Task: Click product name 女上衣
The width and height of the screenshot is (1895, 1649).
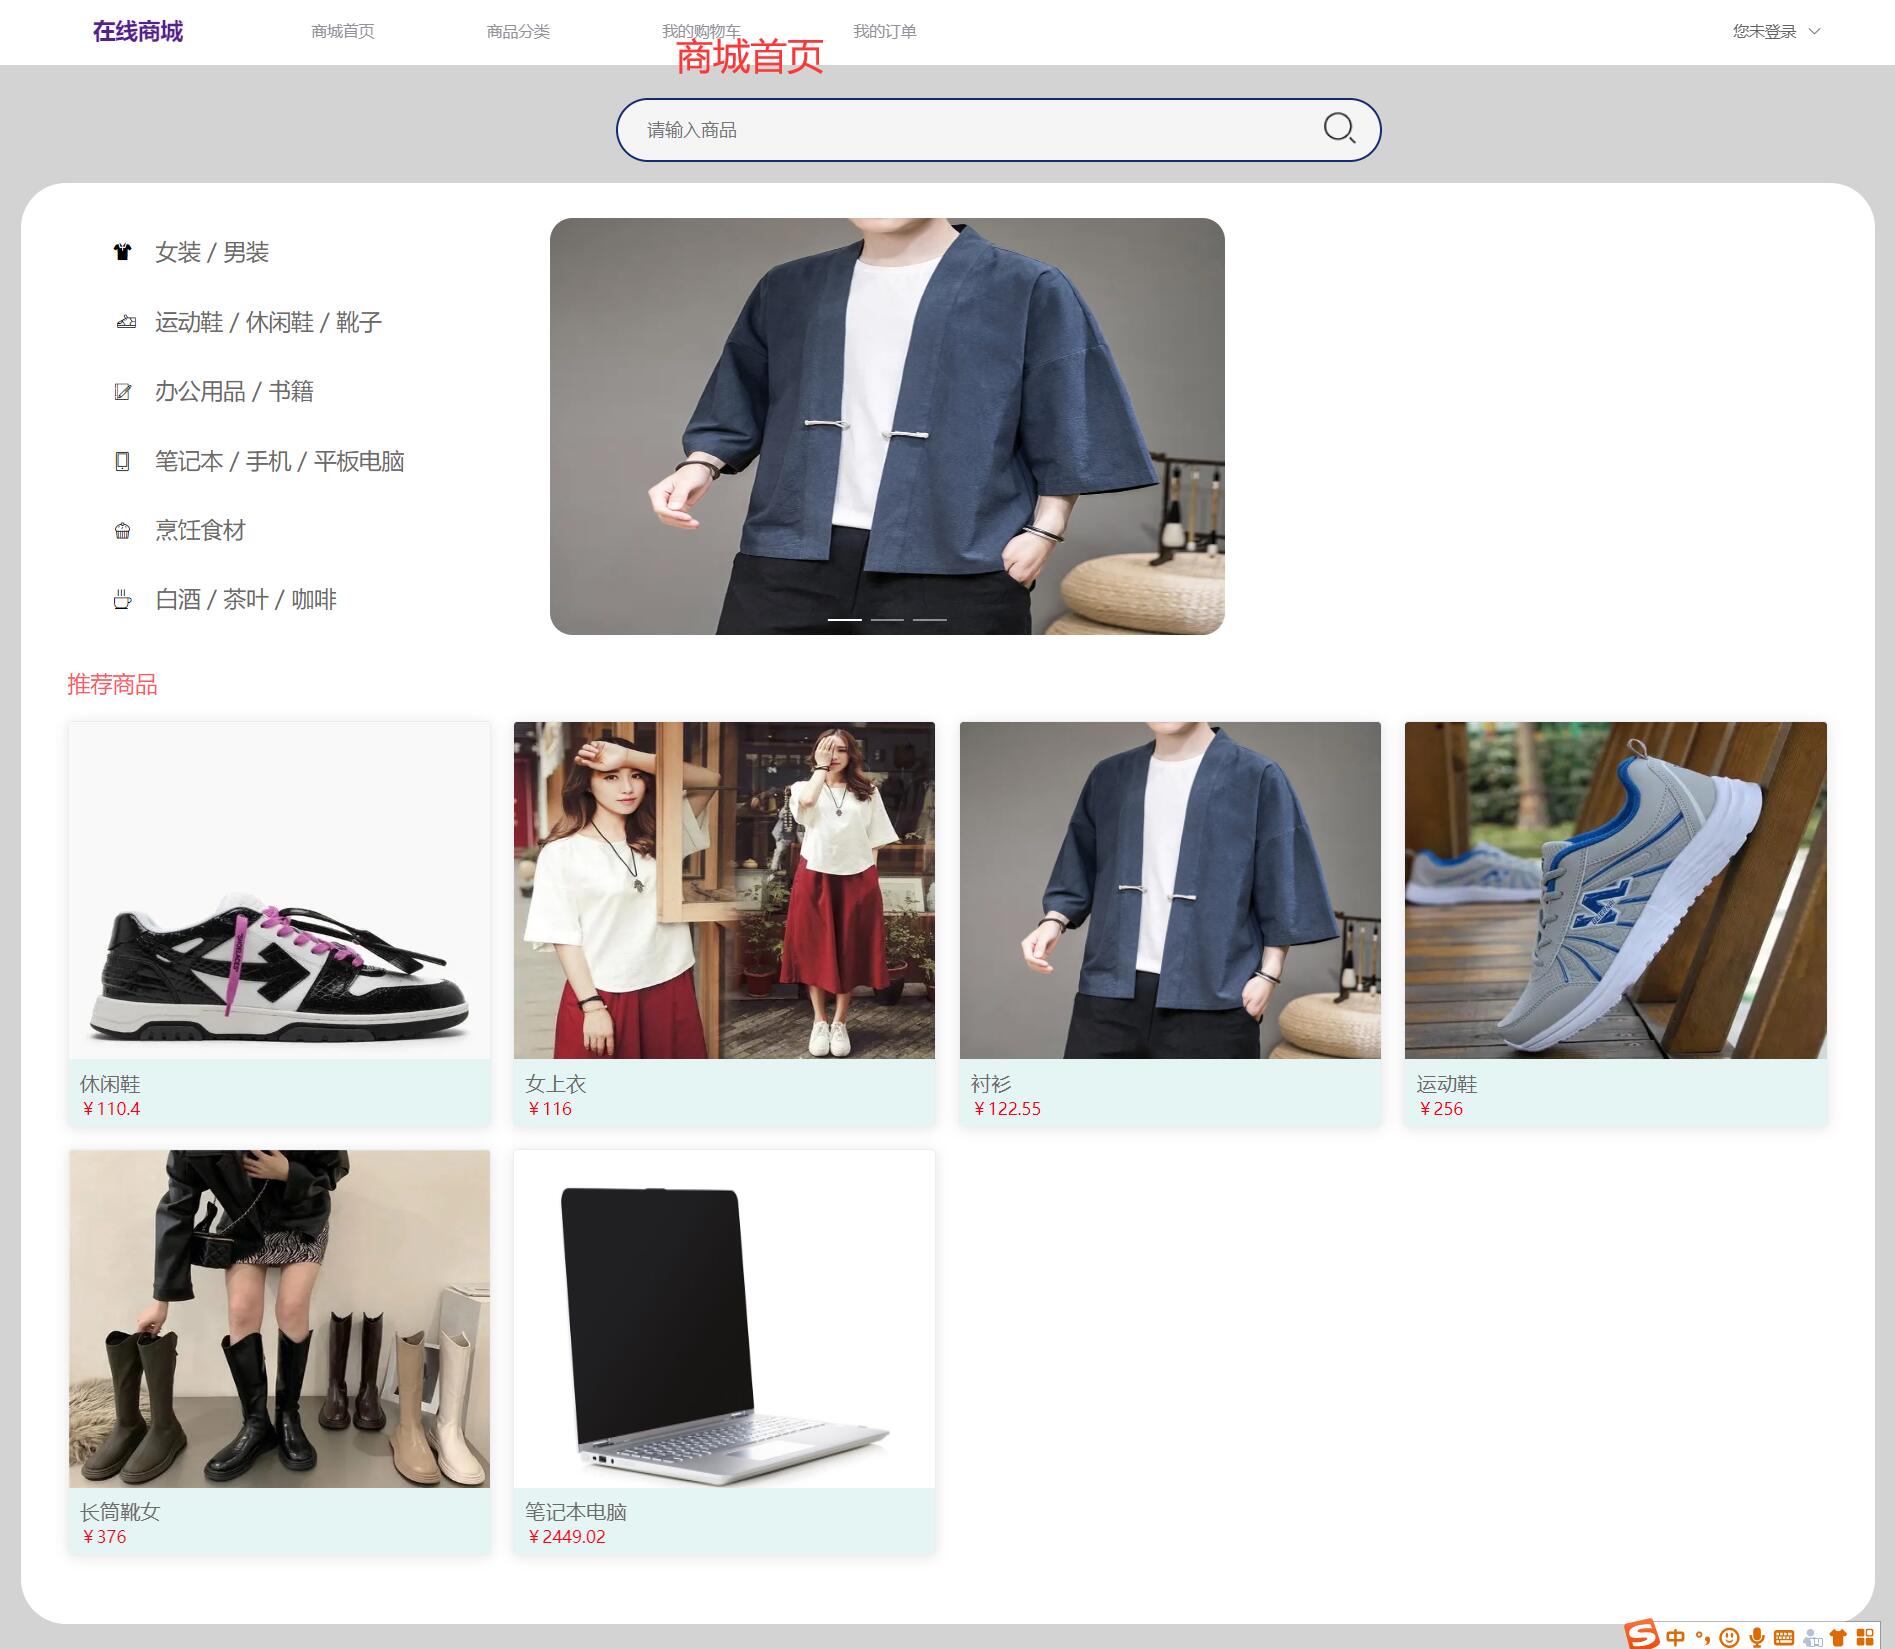Action: [556, 1084]
